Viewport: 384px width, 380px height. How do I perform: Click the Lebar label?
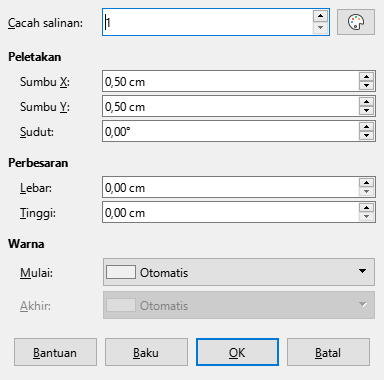click(x=36, y=188)
